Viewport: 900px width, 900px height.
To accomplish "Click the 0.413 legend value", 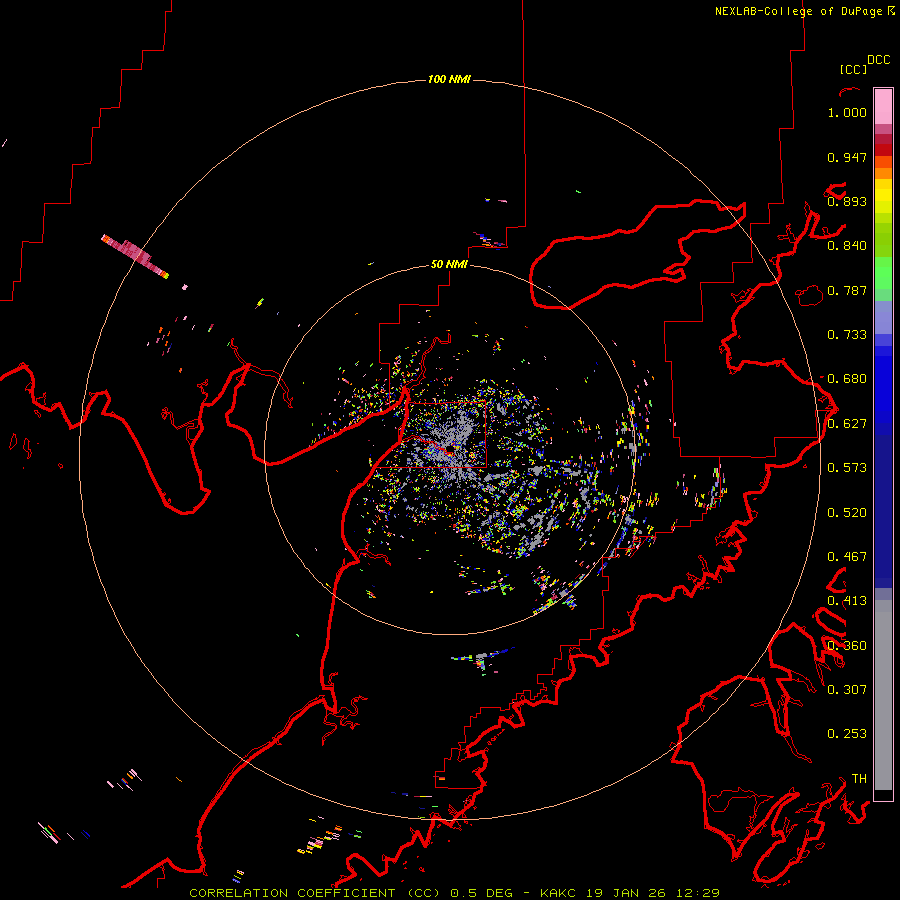I will (x=847, y=601).
